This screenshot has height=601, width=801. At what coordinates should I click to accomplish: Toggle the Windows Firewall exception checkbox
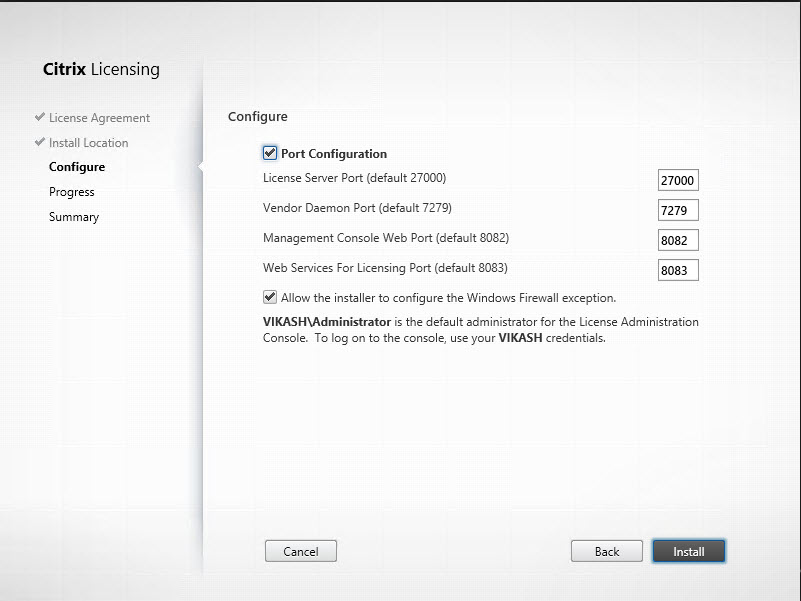[x=270, y=297]
